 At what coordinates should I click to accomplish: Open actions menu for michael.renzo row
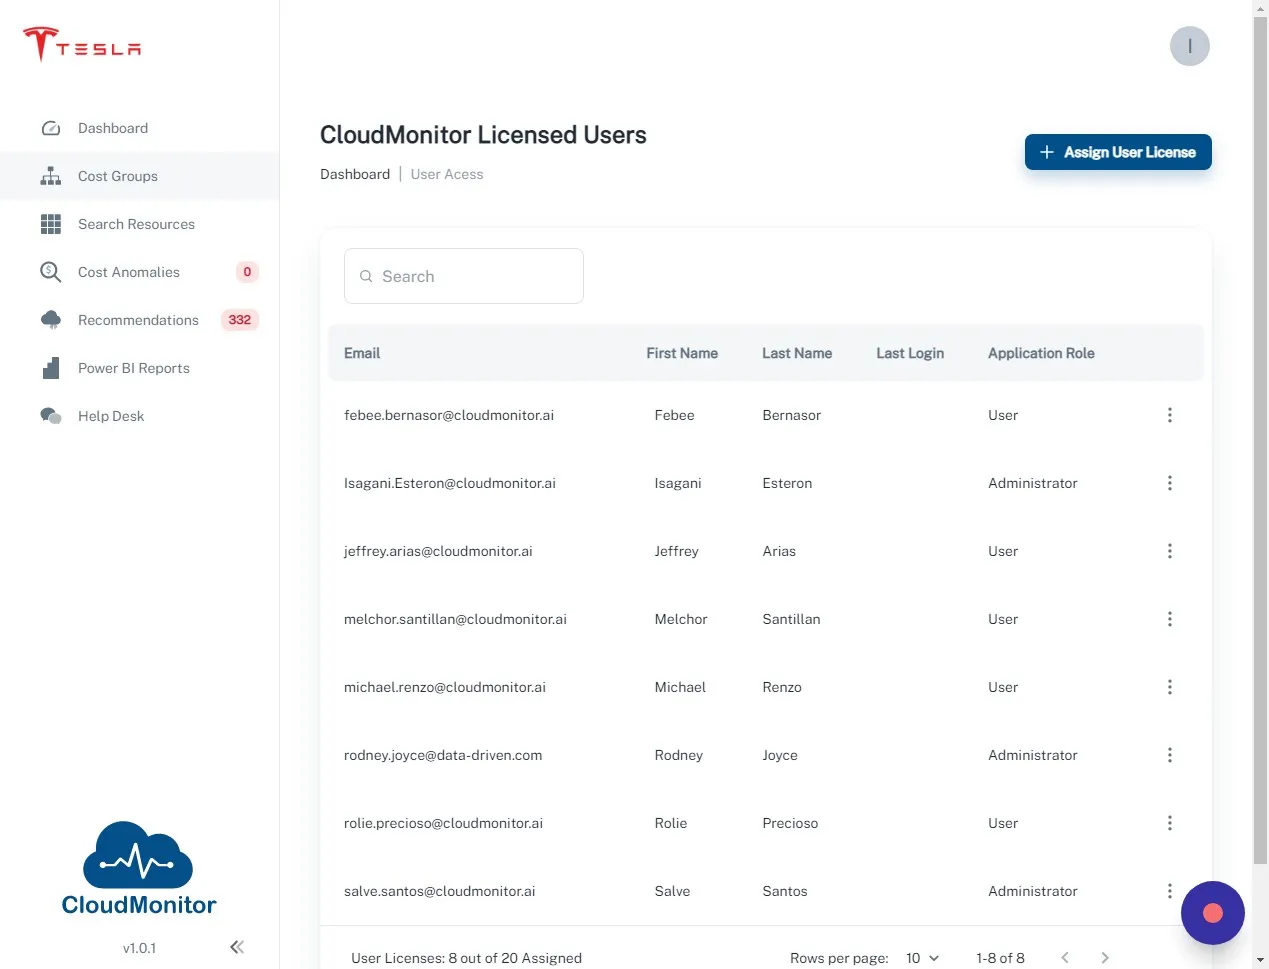(x=1170, y=687)
